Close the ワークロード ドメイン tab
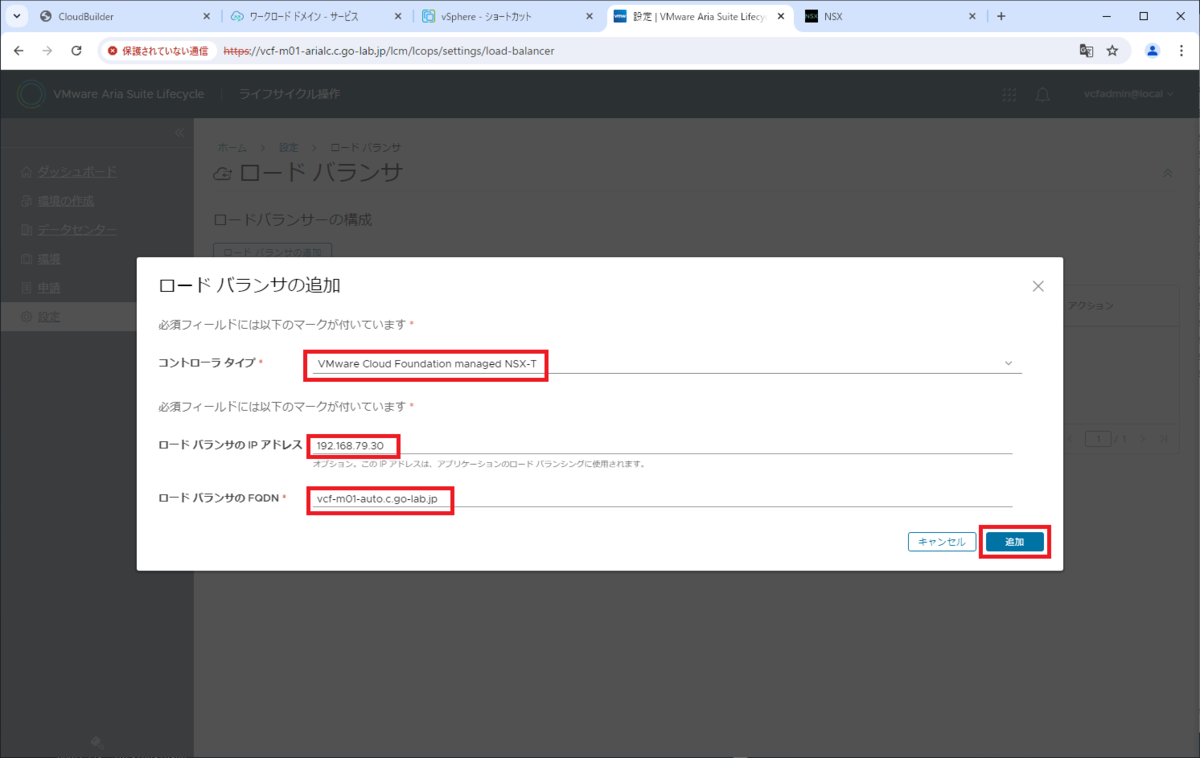 (399, 17)
